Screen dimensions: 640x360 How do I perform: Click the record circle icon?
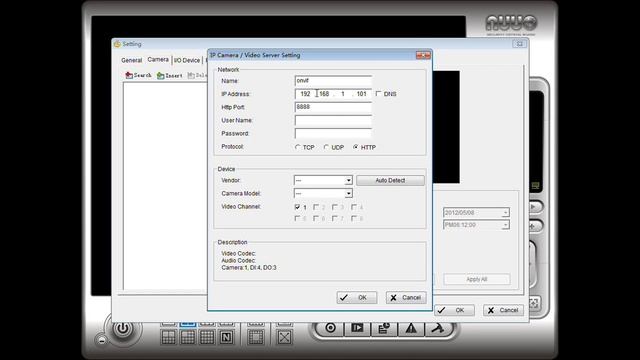tap(331, 328)
